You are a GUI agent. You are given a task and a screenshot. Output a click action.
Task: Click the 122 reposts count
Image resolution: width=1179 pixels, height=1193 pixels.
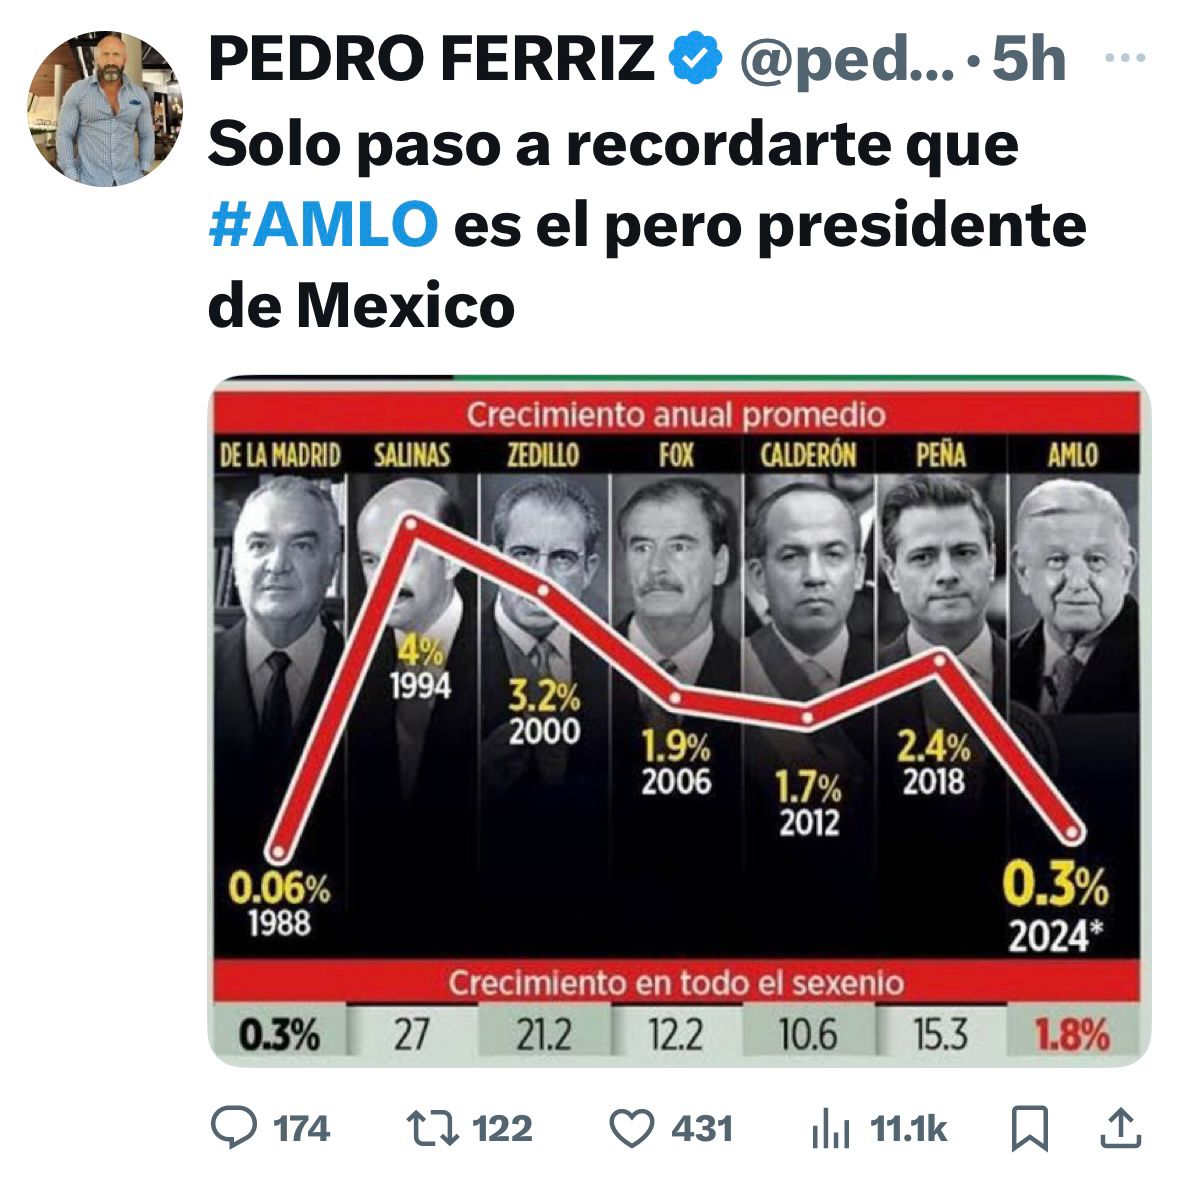point(502,1130)
